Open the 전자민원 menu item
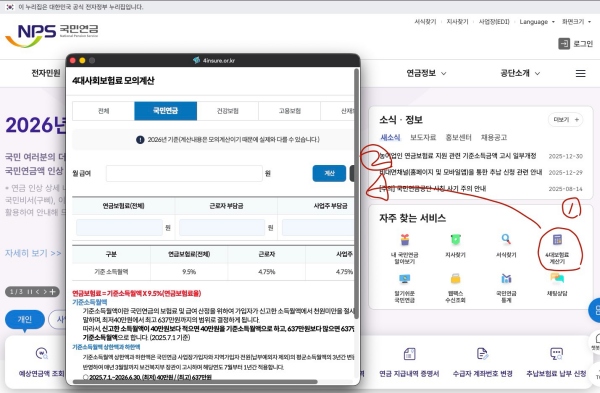The image size is (600, 393). tap(46, 73)
